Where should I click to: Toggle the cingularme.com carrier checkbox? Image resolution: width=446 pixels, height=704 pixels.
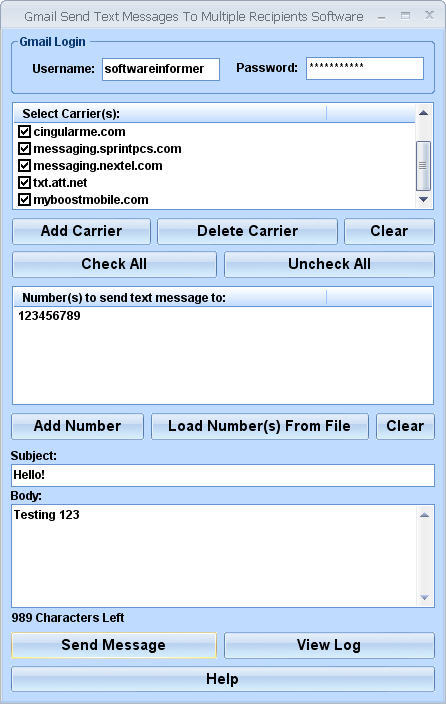click(24, 132)
